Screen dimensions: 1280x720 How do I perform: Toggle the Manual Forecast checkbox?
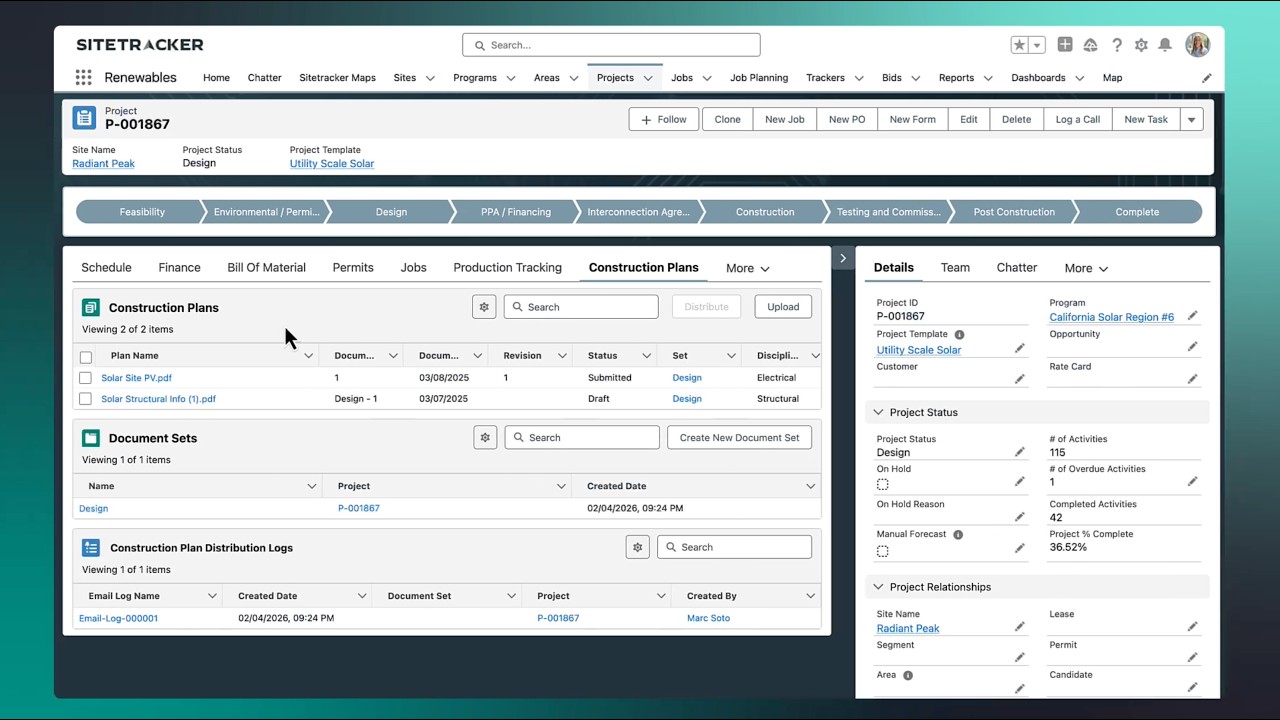(882, 551)
